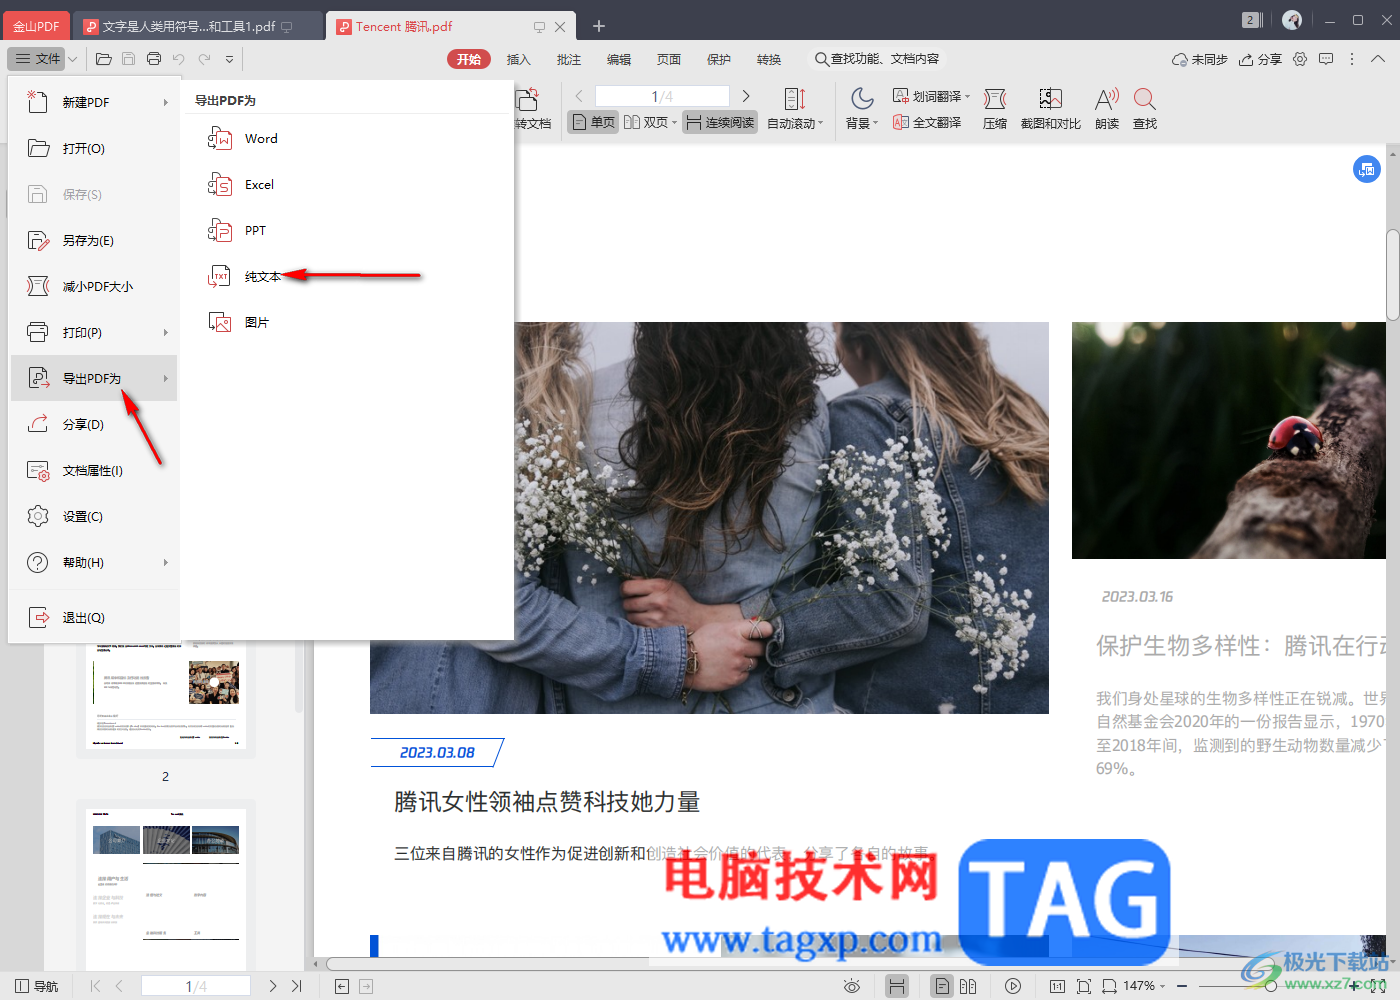Choose 打开(O) in the file menu
This screenshot has height=1000, width=1400.
95,148
